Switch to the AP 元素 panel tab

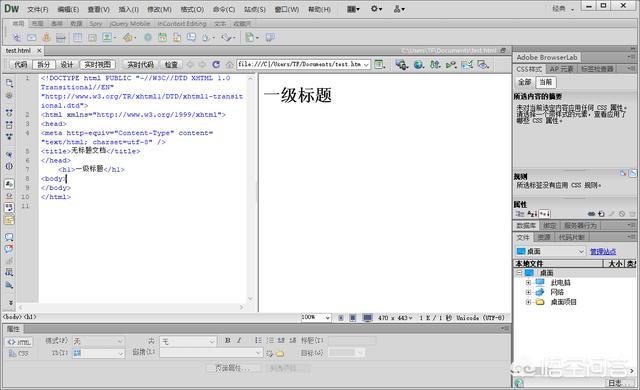pos(561,69)
